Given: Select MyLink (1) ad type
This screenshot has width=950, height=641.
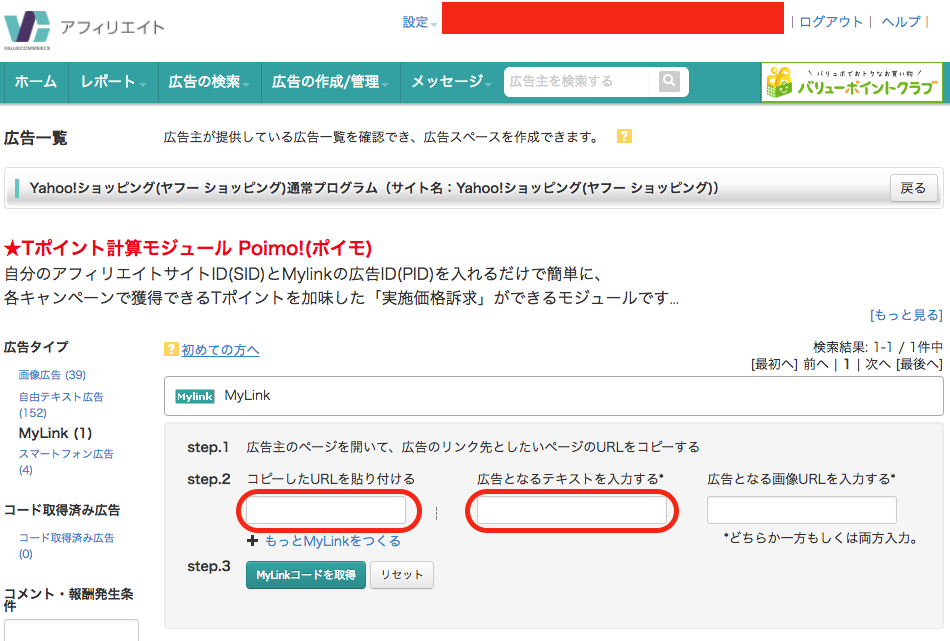Looking at the screenshot, I should [x=55, y=433].
